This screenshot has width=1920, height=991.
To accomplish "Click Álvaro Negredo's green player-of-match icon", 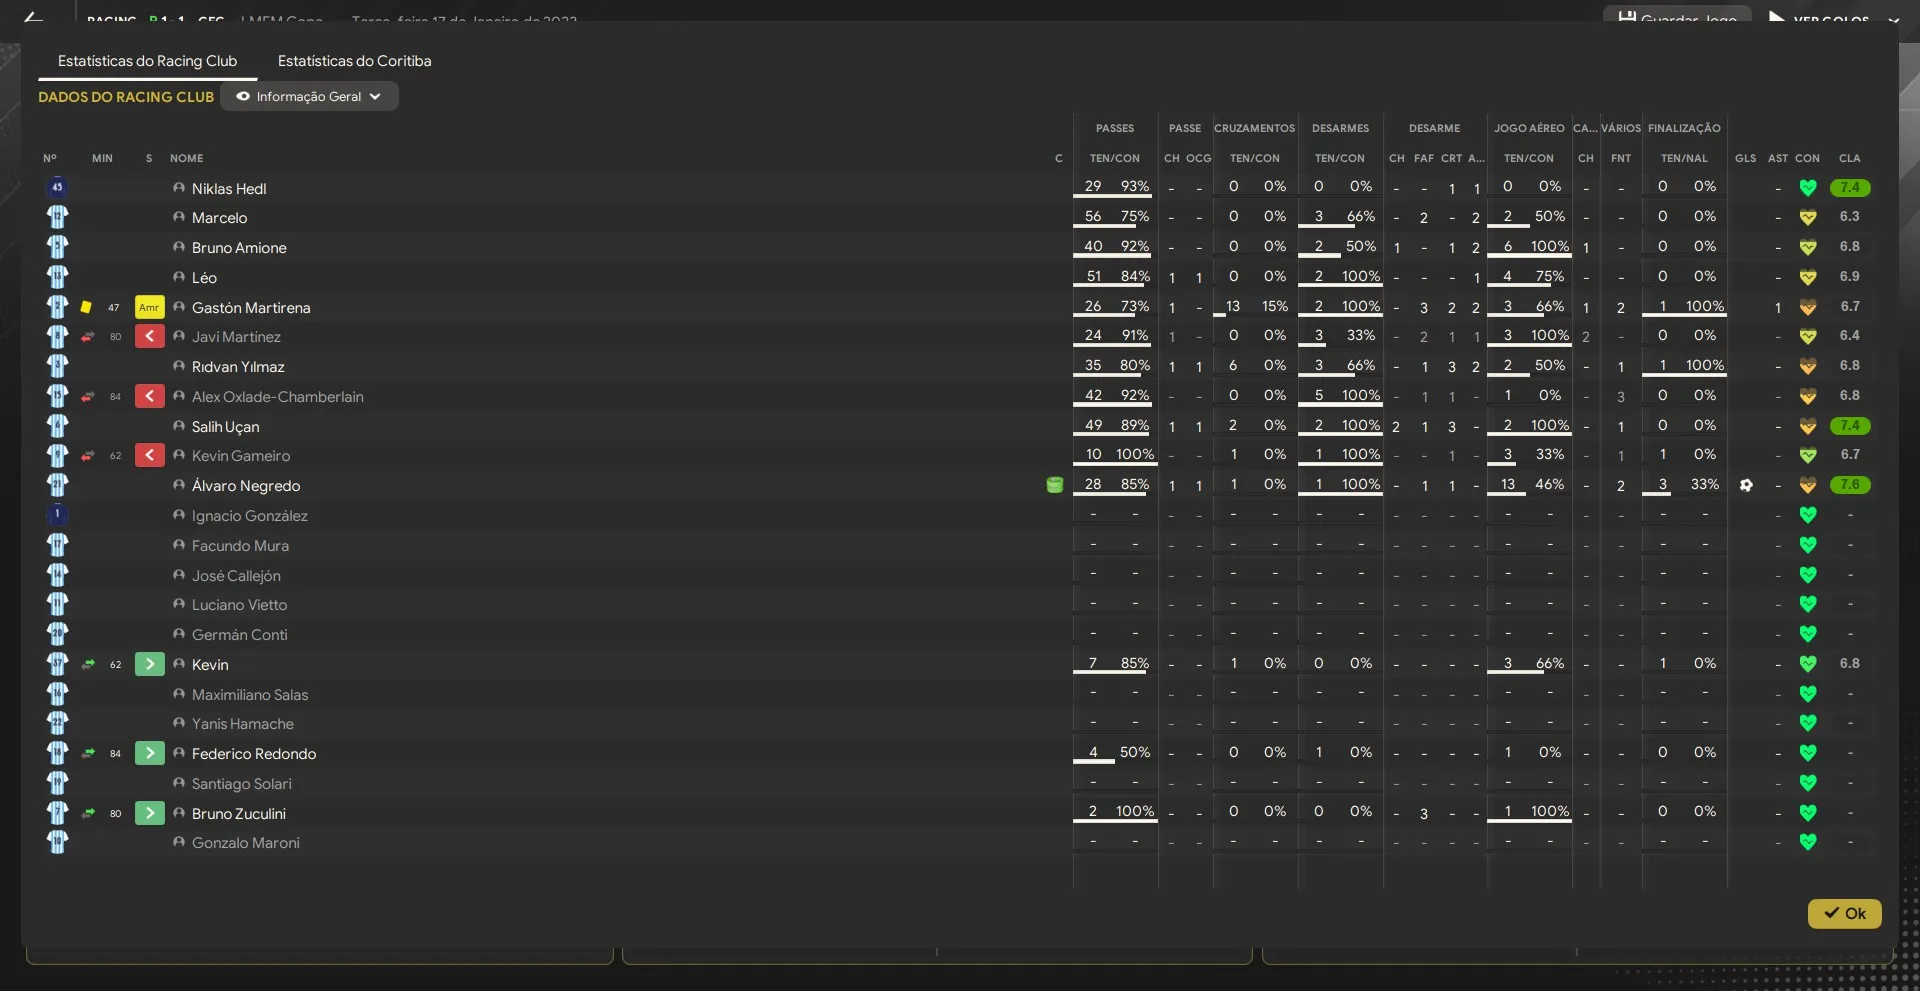I will tap(1054, 485).
